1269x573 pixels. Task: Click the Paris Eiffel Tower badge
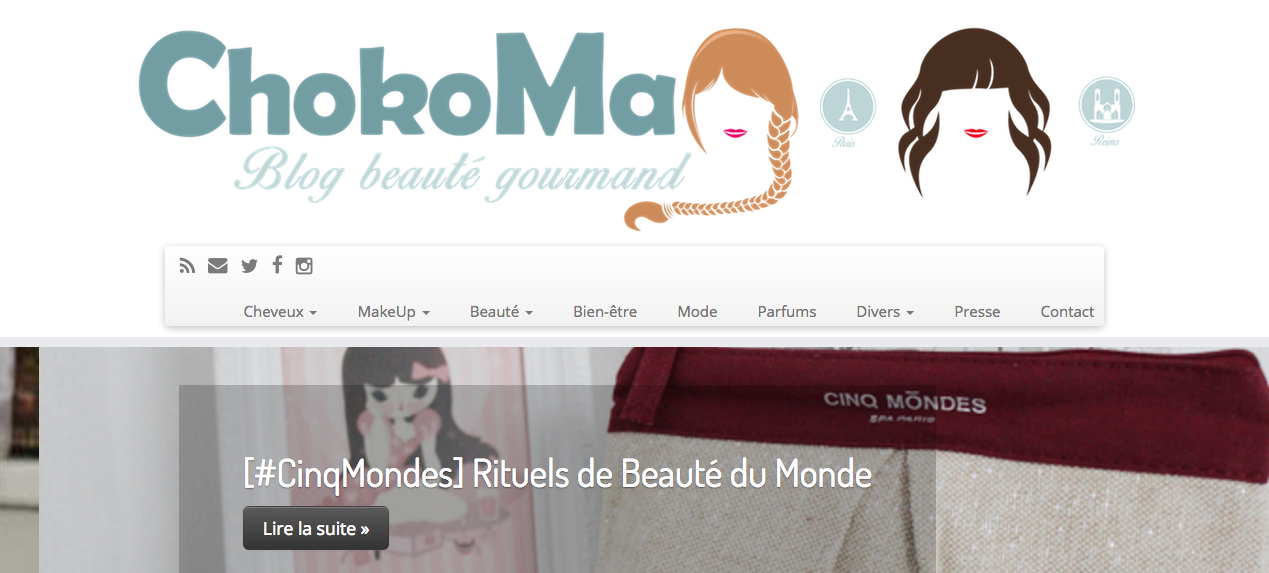click(x=848, y=108)
